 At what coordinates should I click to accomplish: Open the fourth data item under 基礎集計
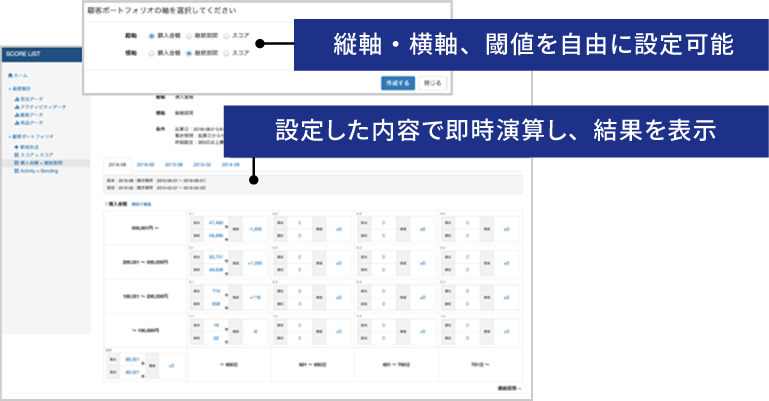point(31,122)
